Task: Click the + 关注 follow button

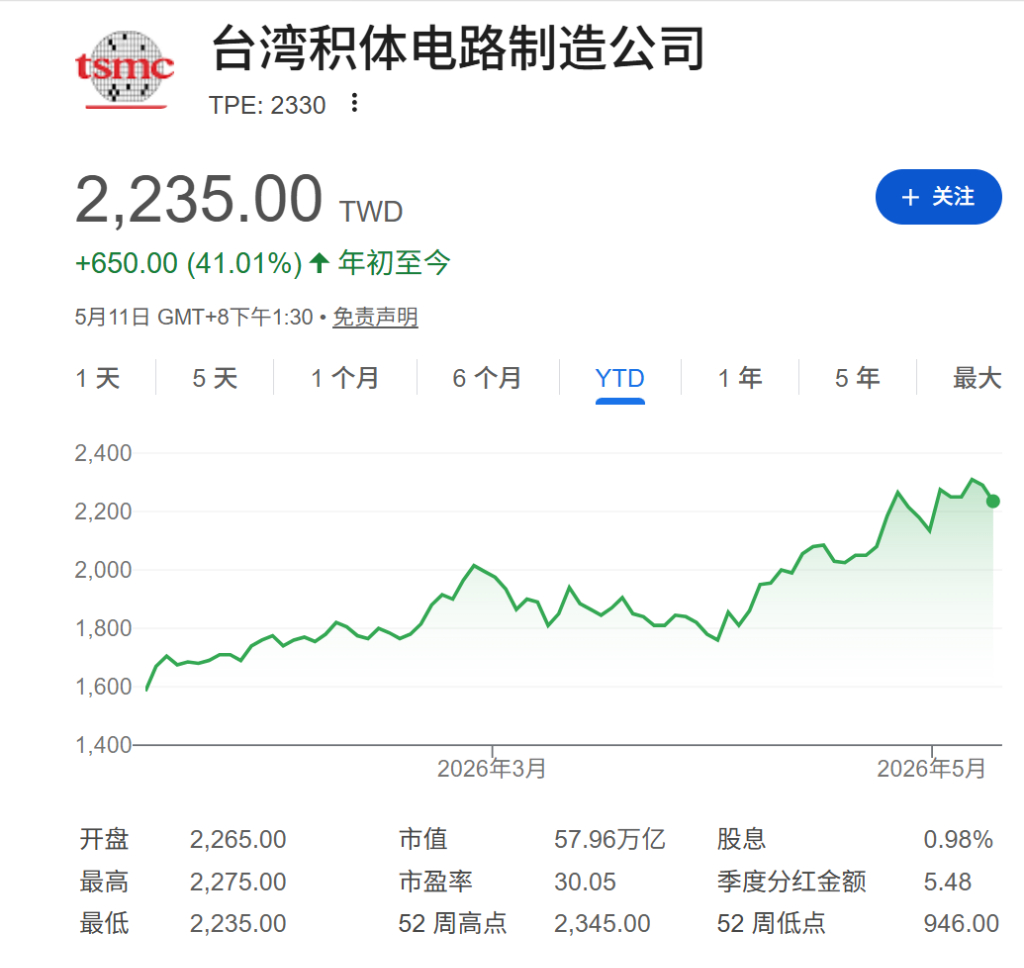Action: pyautogui.click(x=938, y=197)
